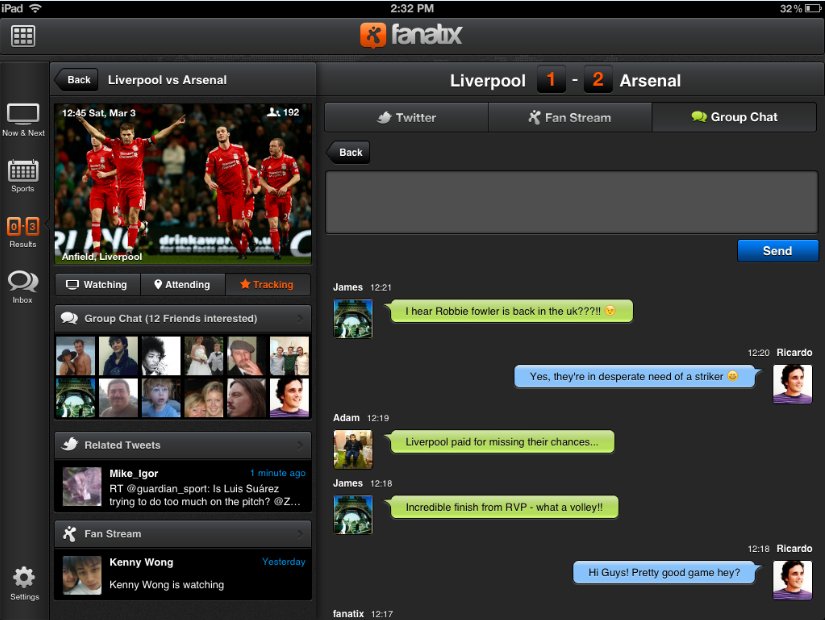Click the Group Chat speech bubble icon in left panel
825x620 pixels.
pyautogui.click(x=69, y=318)
